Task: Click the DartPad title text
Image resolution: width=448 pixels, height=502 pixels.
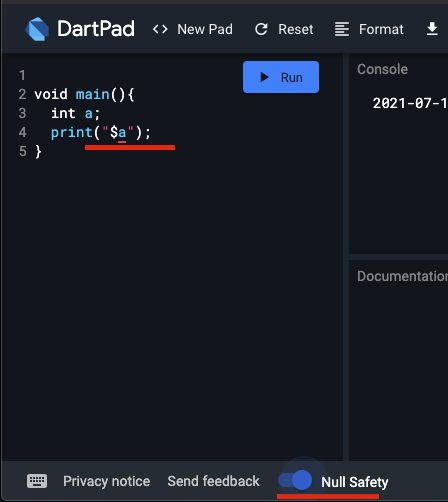Action: click(x=96, y=29)
